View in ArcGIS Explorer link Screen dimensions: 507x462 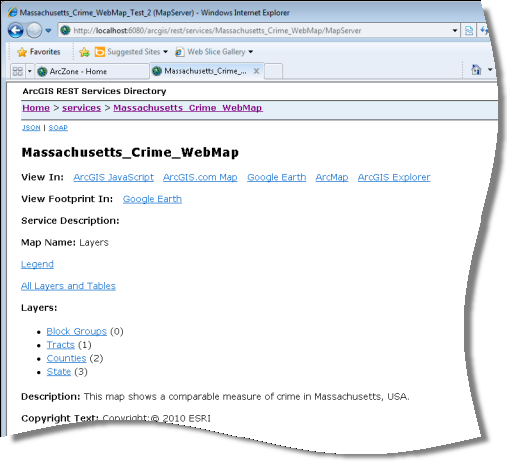tap(394, 177)
